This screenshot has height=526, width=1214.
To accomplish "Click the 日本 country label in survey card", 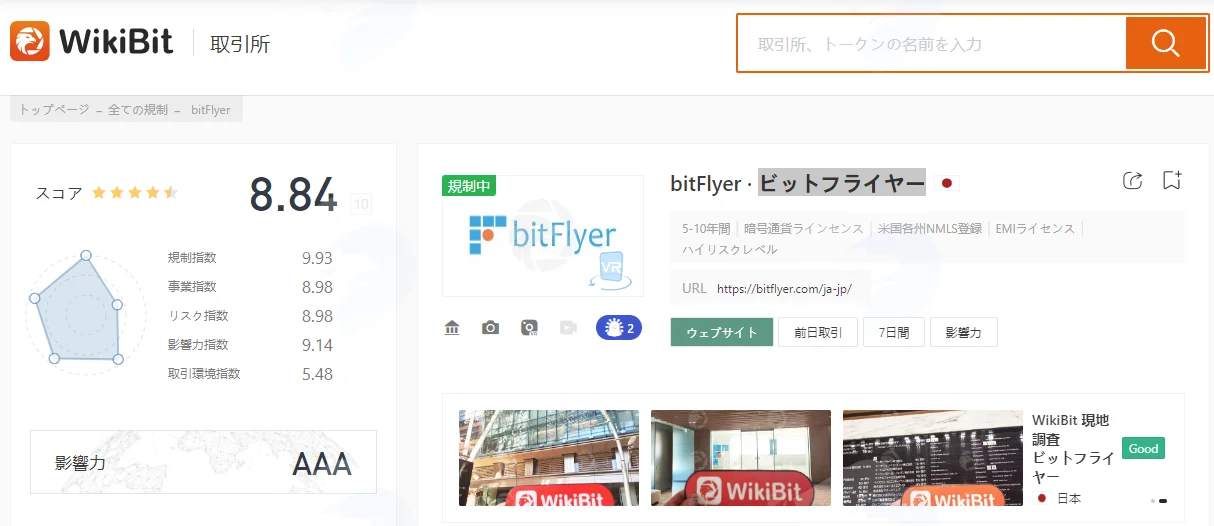I will [x=1069, y=498].
